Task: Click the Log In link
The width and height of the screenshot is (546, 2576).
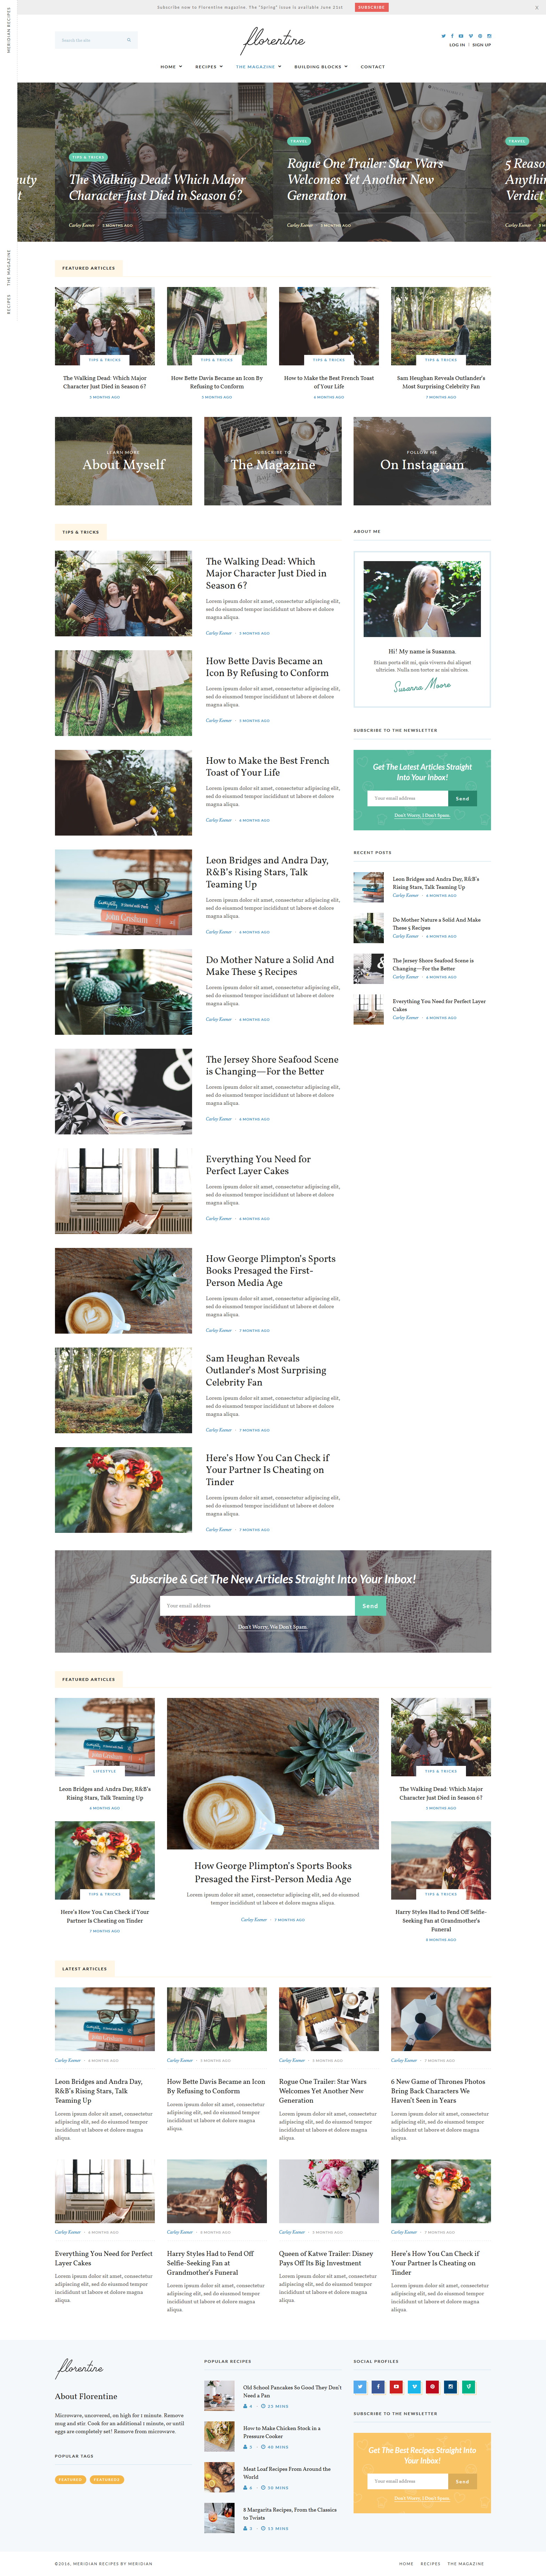Action: point(457,45)
